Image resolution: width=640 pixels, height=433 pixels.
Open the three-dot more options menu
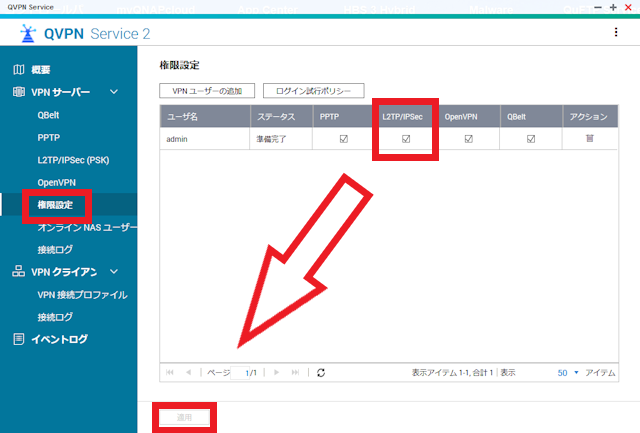click(616, 32)
